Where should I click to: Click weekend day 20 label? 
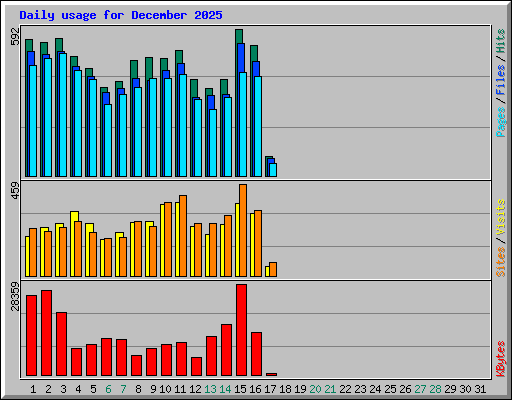[315, 389]
